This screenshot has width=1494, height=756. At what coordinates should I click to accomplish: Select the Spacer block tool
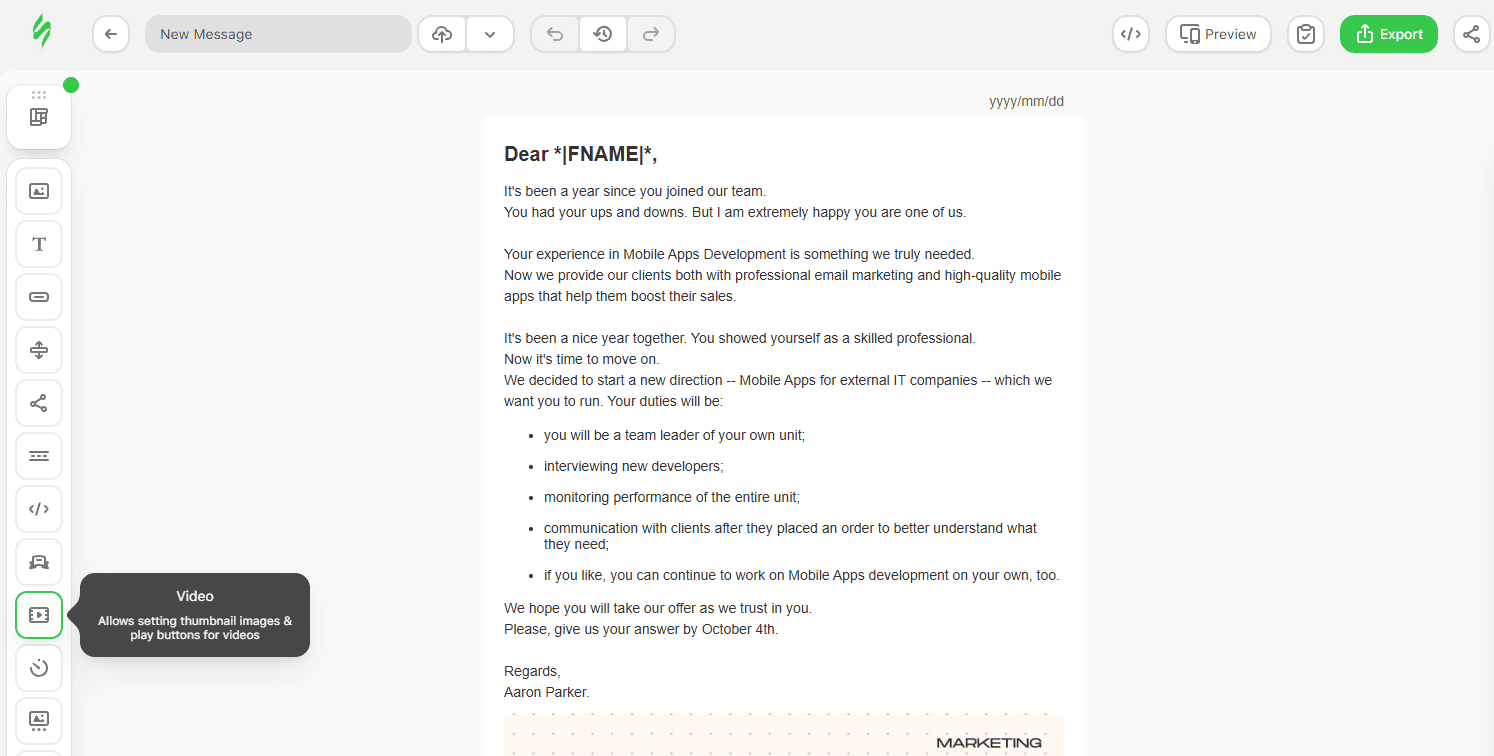tap(39, 350)
